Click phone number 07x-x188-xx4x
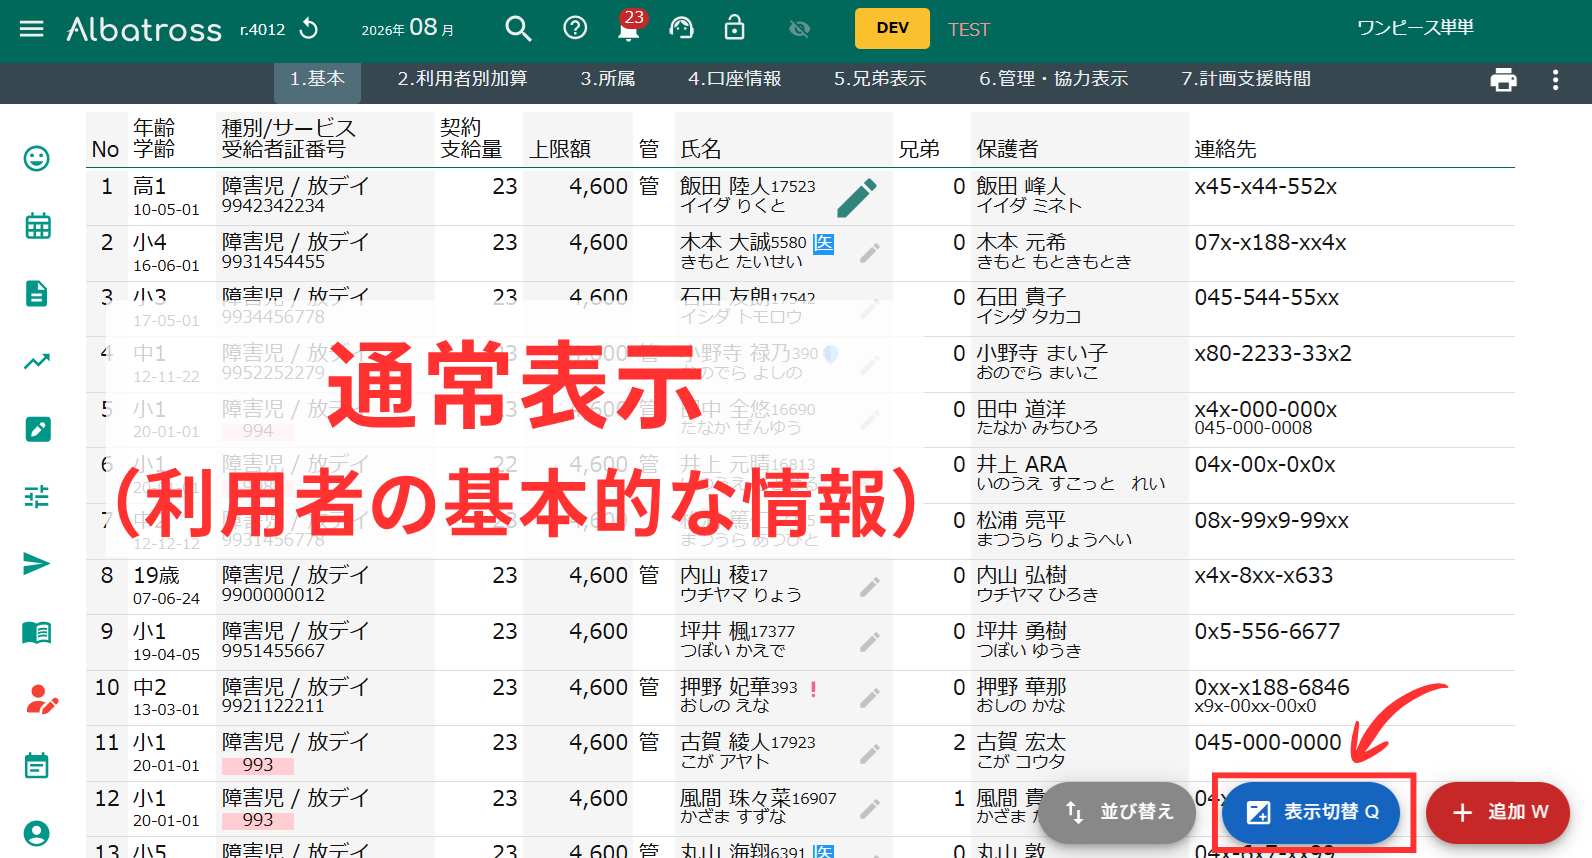 point(1270,242)
